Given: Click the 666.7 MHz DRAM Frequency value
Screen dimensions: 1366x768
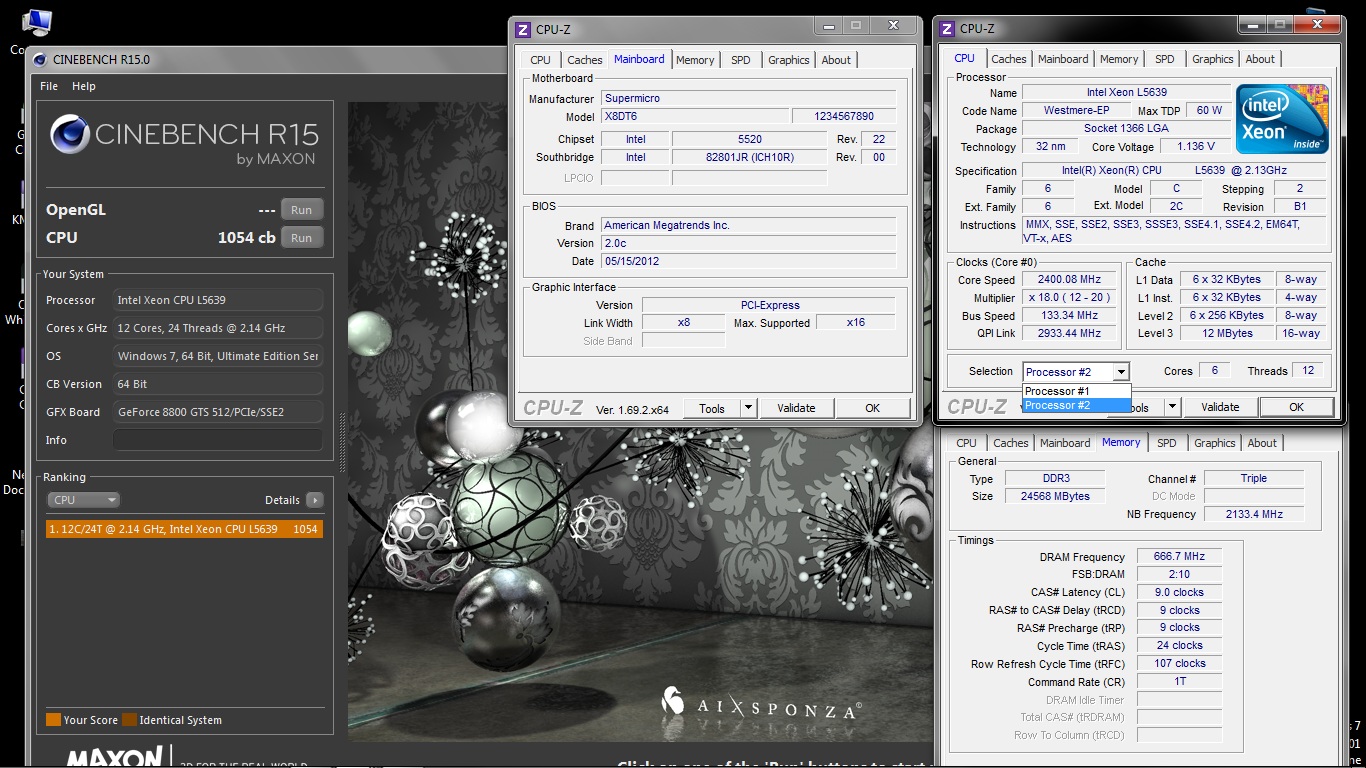Looking at the screenshot, I should point(1179,557).
